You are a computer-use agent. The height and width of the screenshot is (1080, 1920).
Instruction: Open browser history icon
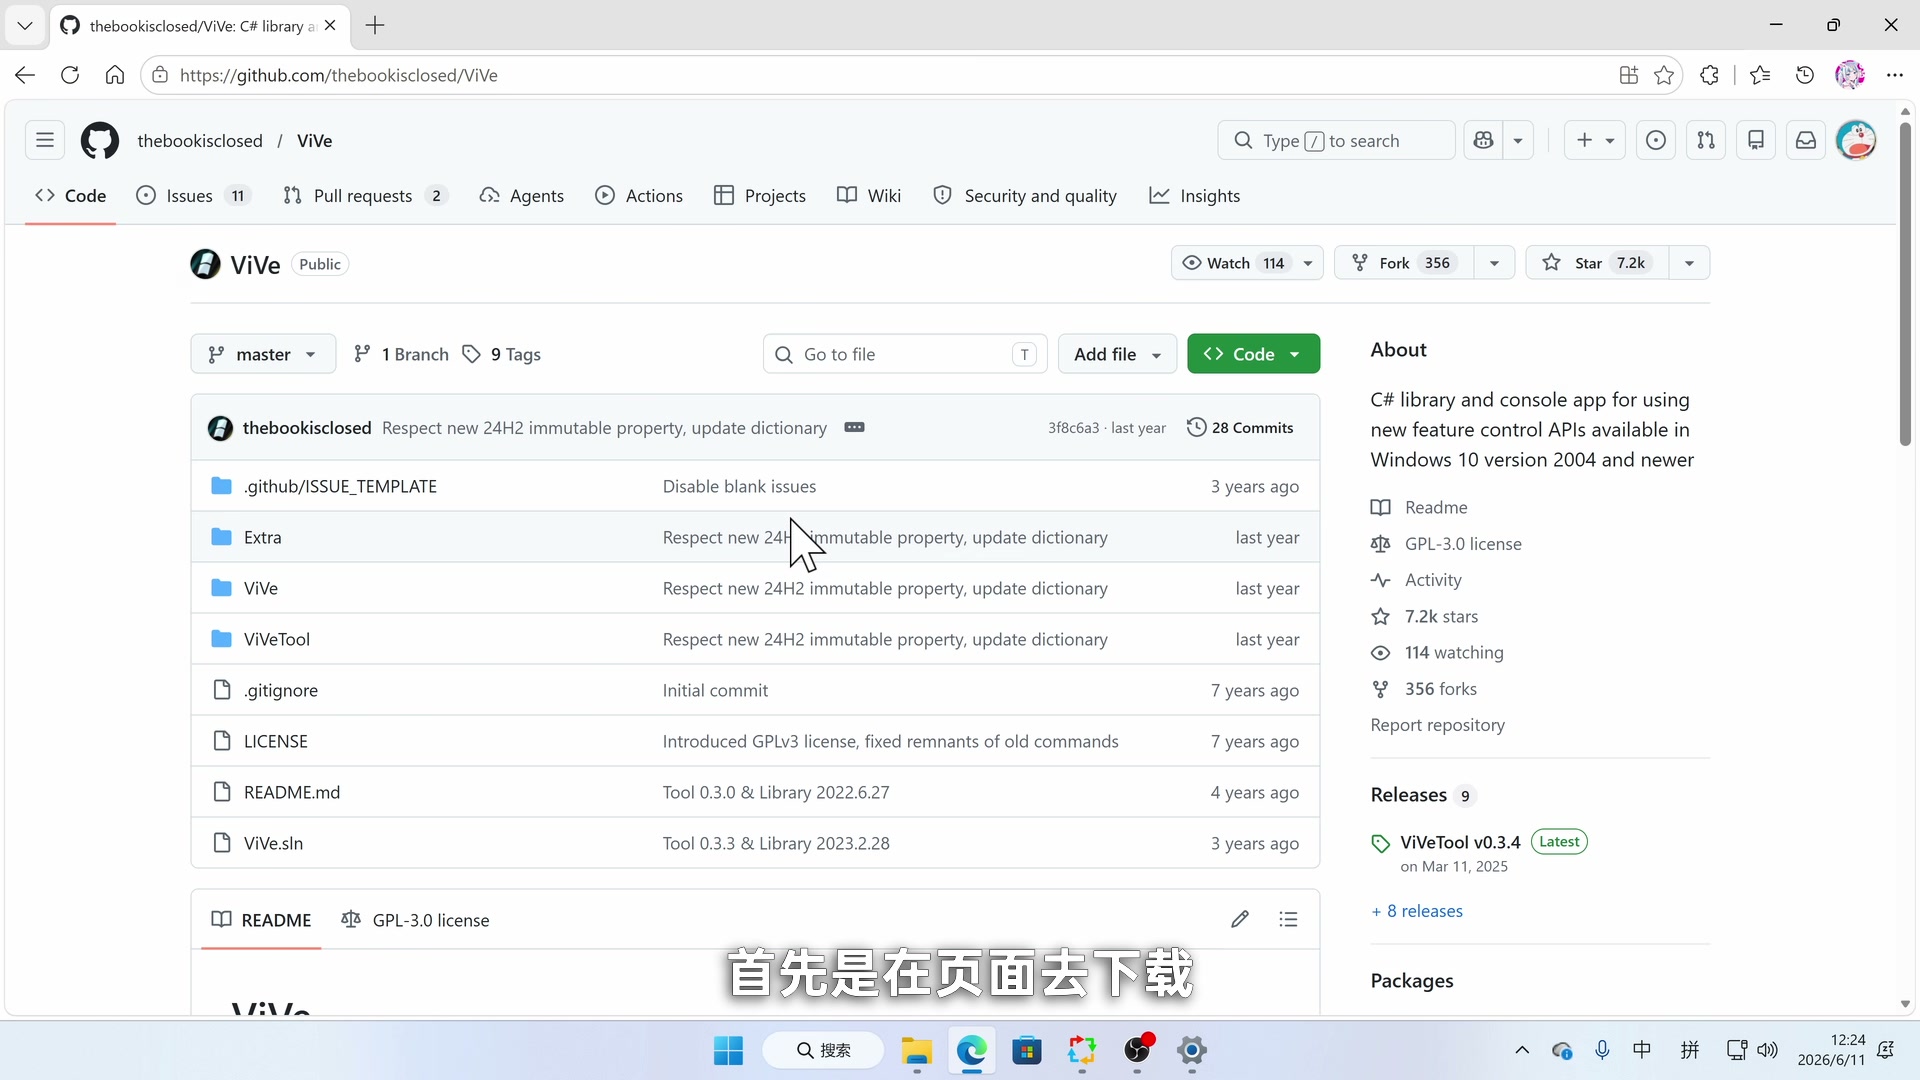click(1805, 75)
